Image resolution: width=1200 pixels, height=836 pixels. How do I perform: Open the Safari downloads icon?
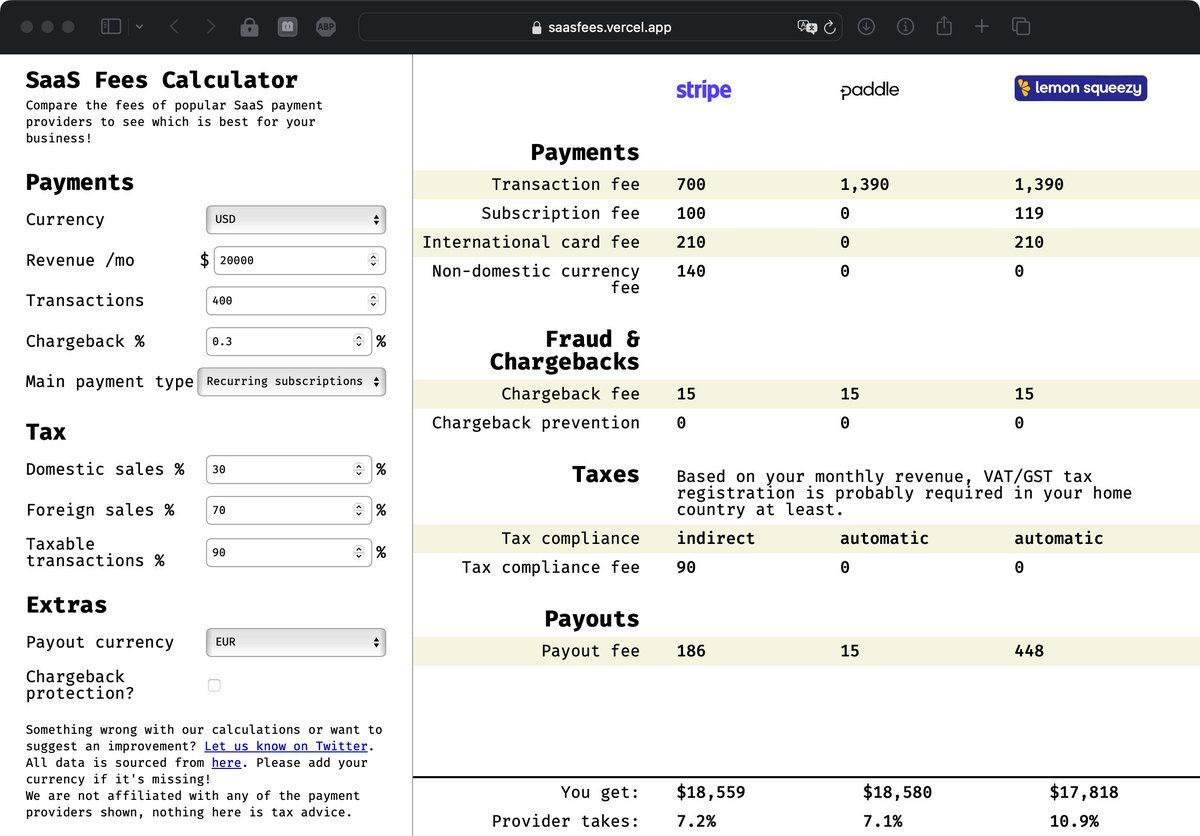coord(866,27)
